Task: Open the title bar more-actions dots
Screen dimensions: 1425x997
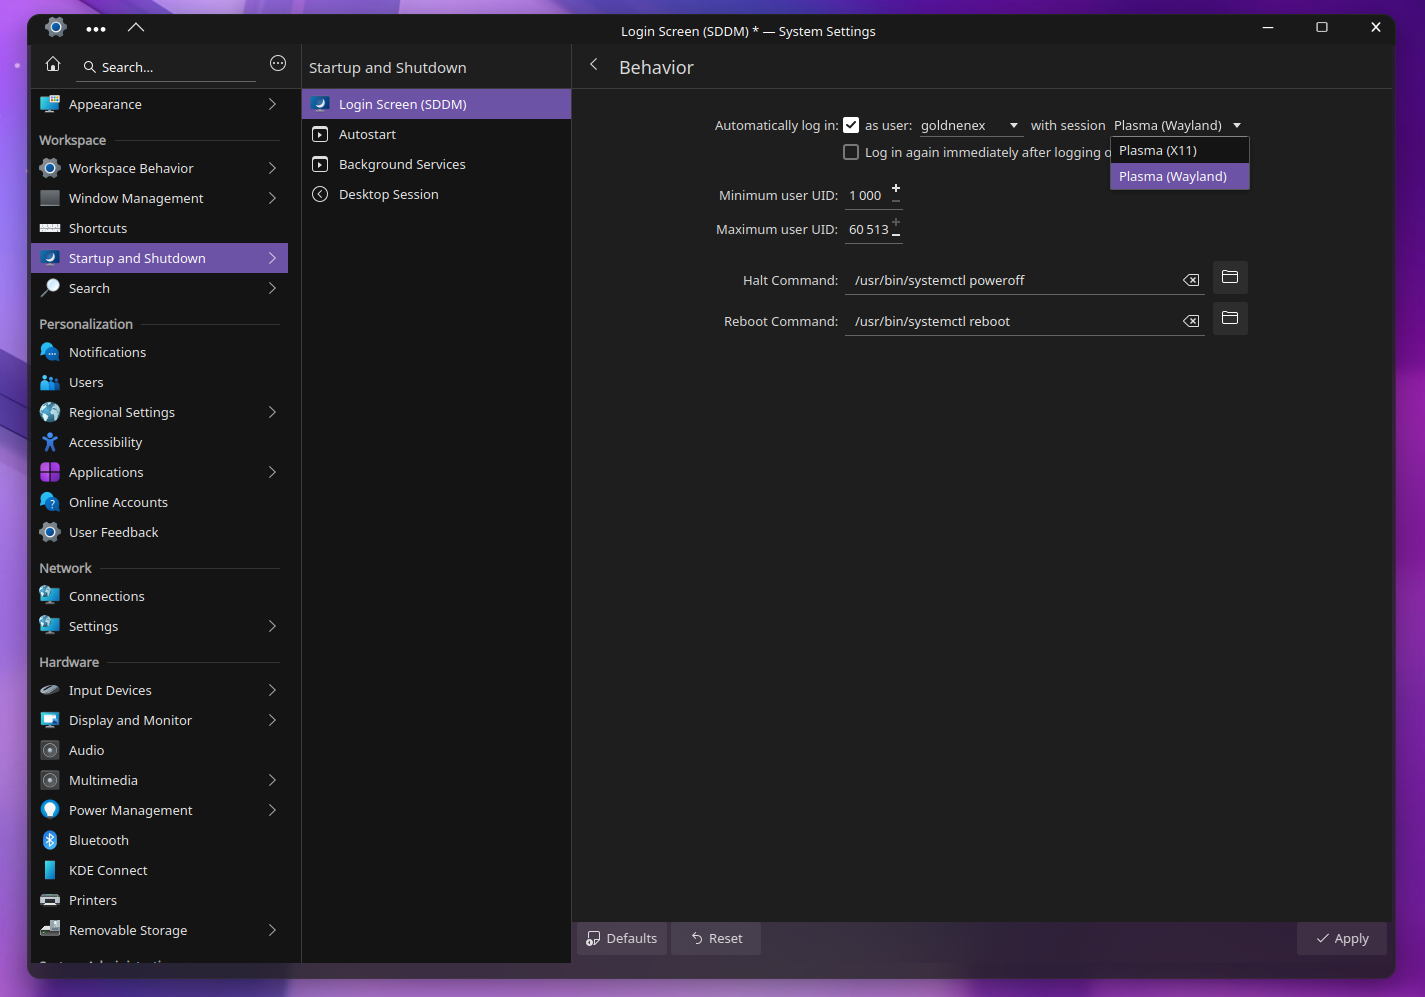Action: pyautogui.click(x=96, y=29)
